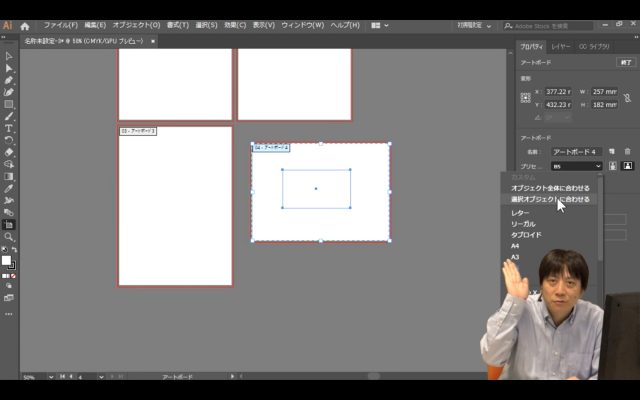Select the Artboard tool
Viewport: 640px width, 400px height.
pyautogui.click(x=9, y=224)
